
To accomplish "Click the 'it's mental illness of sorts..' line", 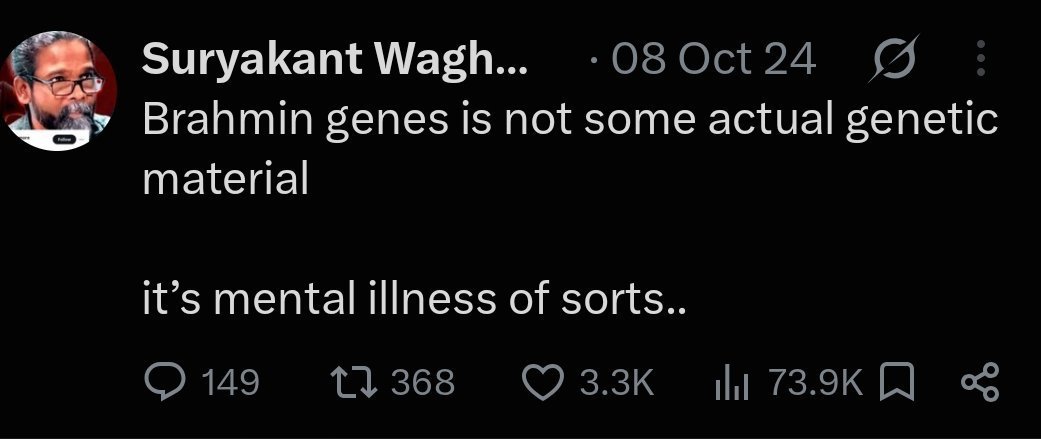I will (x=413, y=300).
